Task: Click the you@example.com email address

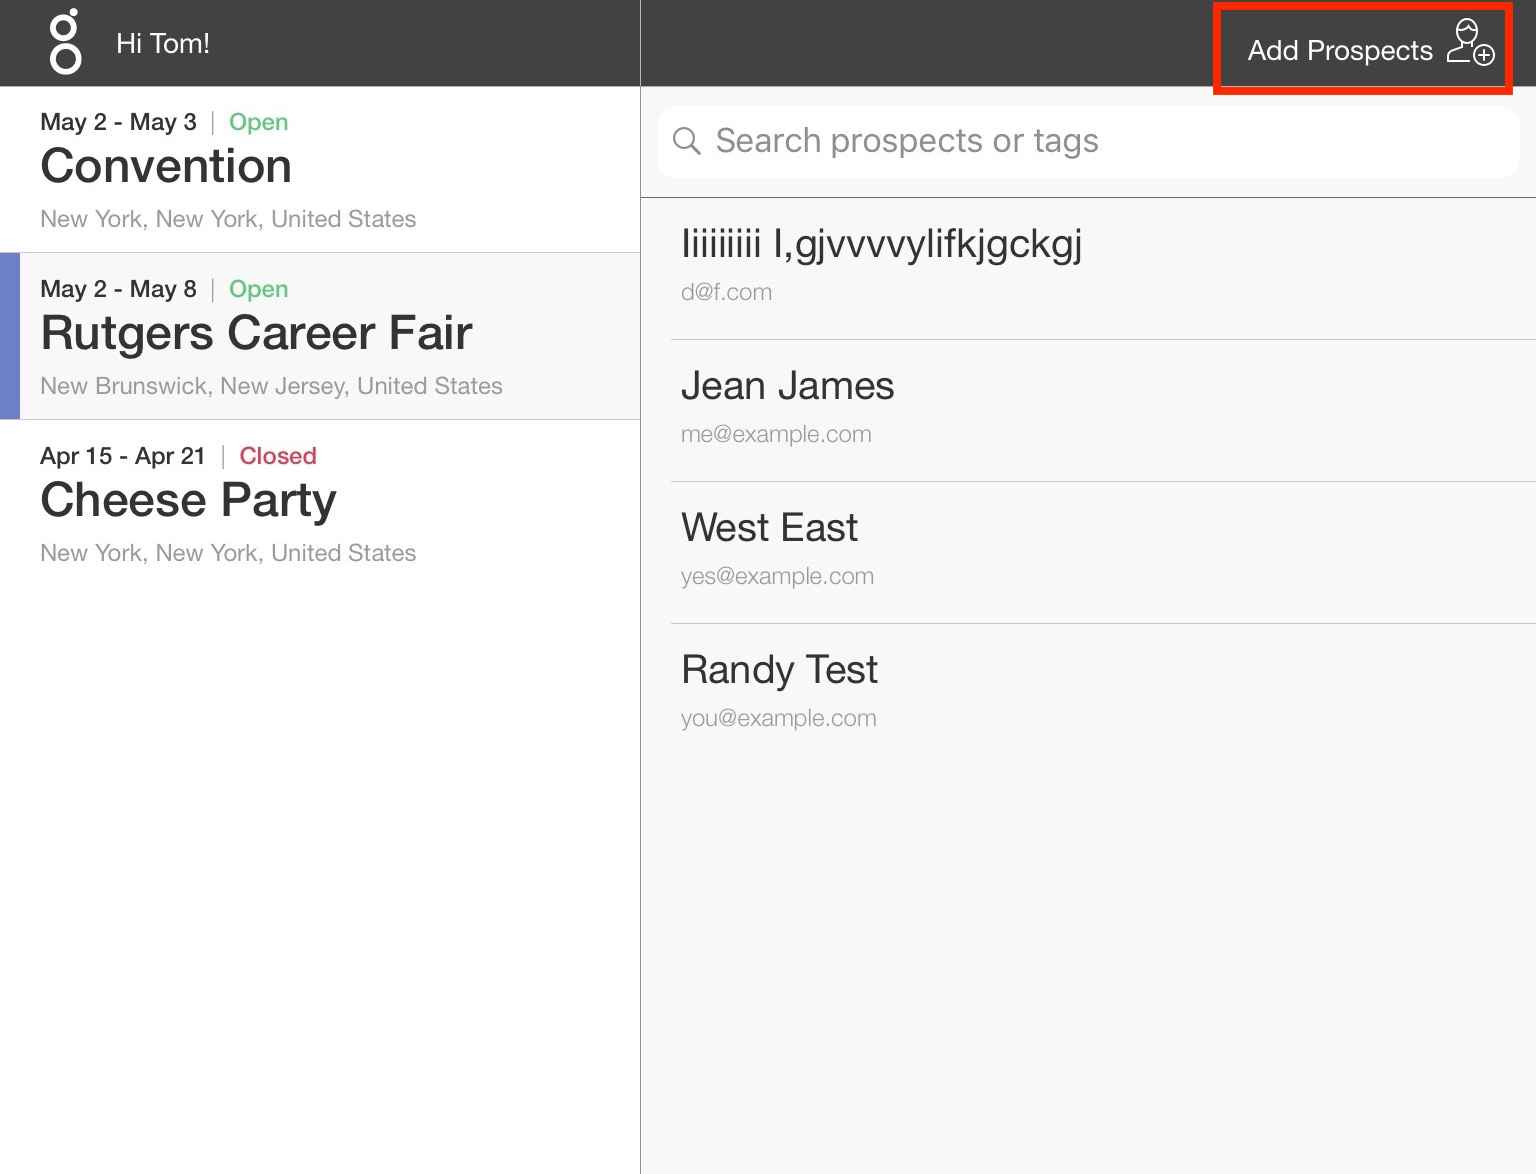Action: [778, 719]
